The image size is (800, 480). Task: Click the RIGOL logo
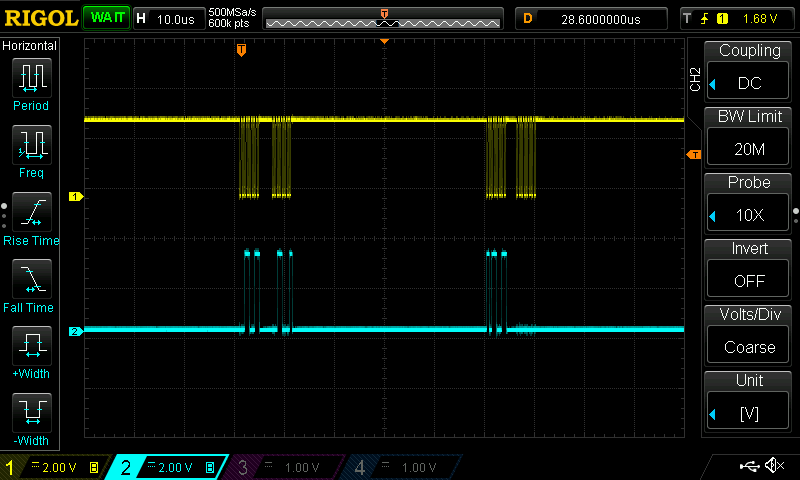(41, 18)
